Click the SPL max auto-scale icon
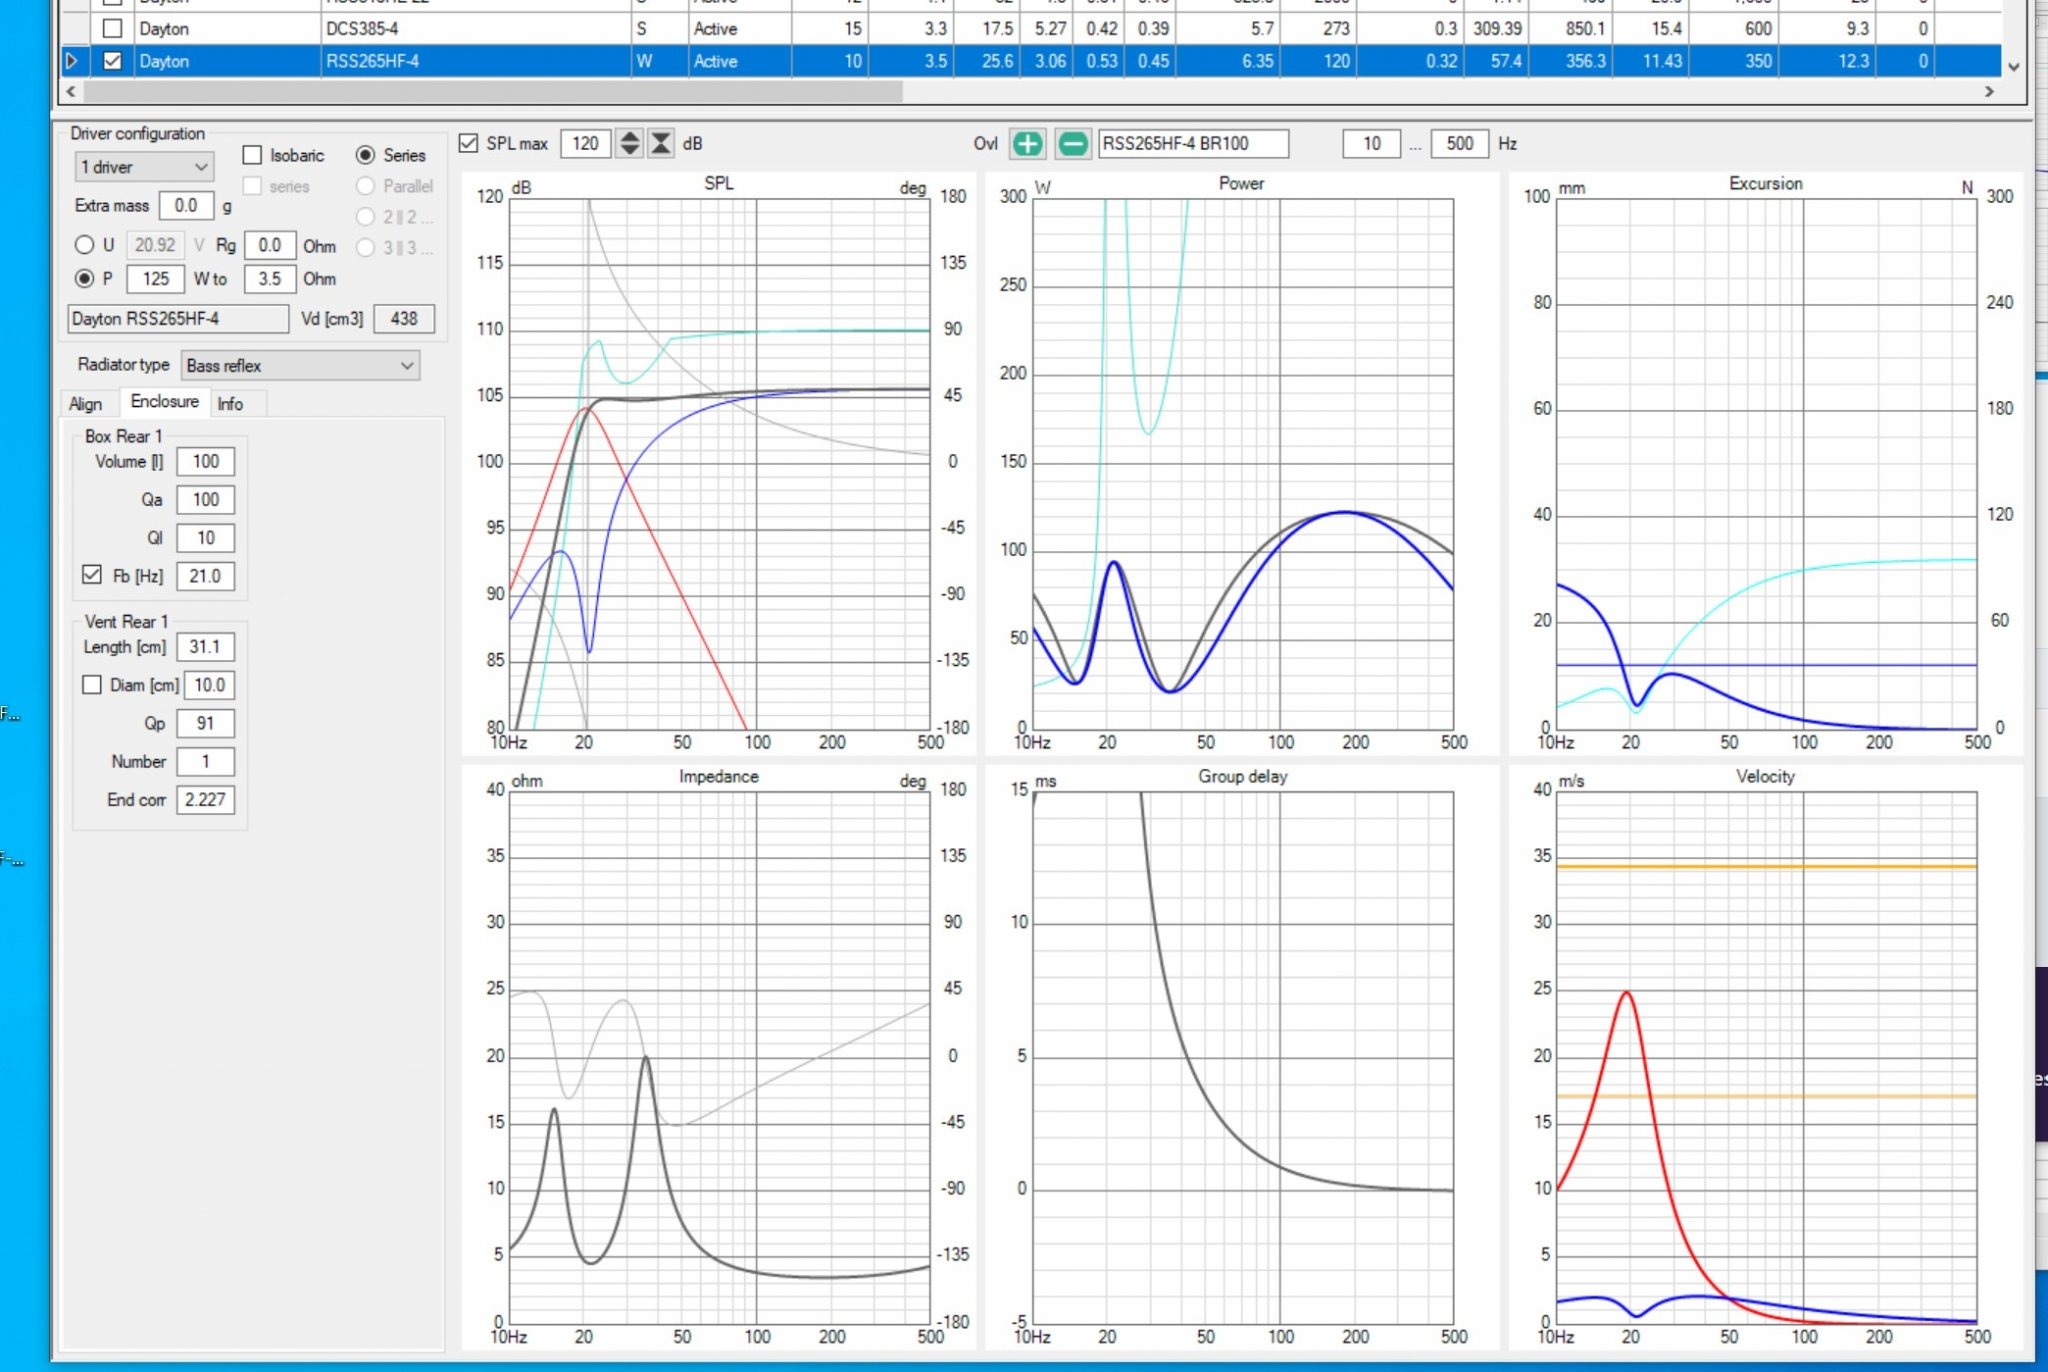 (661, 144)
